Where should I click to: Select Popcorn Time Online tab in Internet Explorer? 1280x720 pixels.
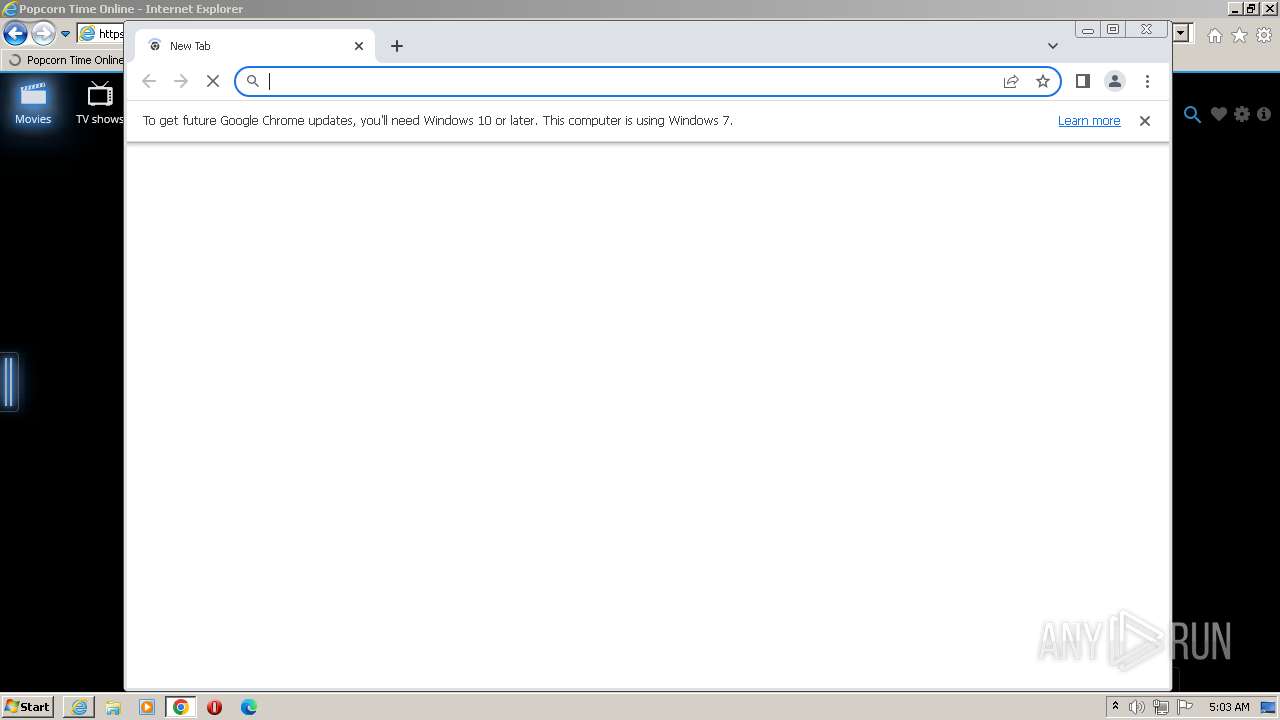tap(65, 60)
